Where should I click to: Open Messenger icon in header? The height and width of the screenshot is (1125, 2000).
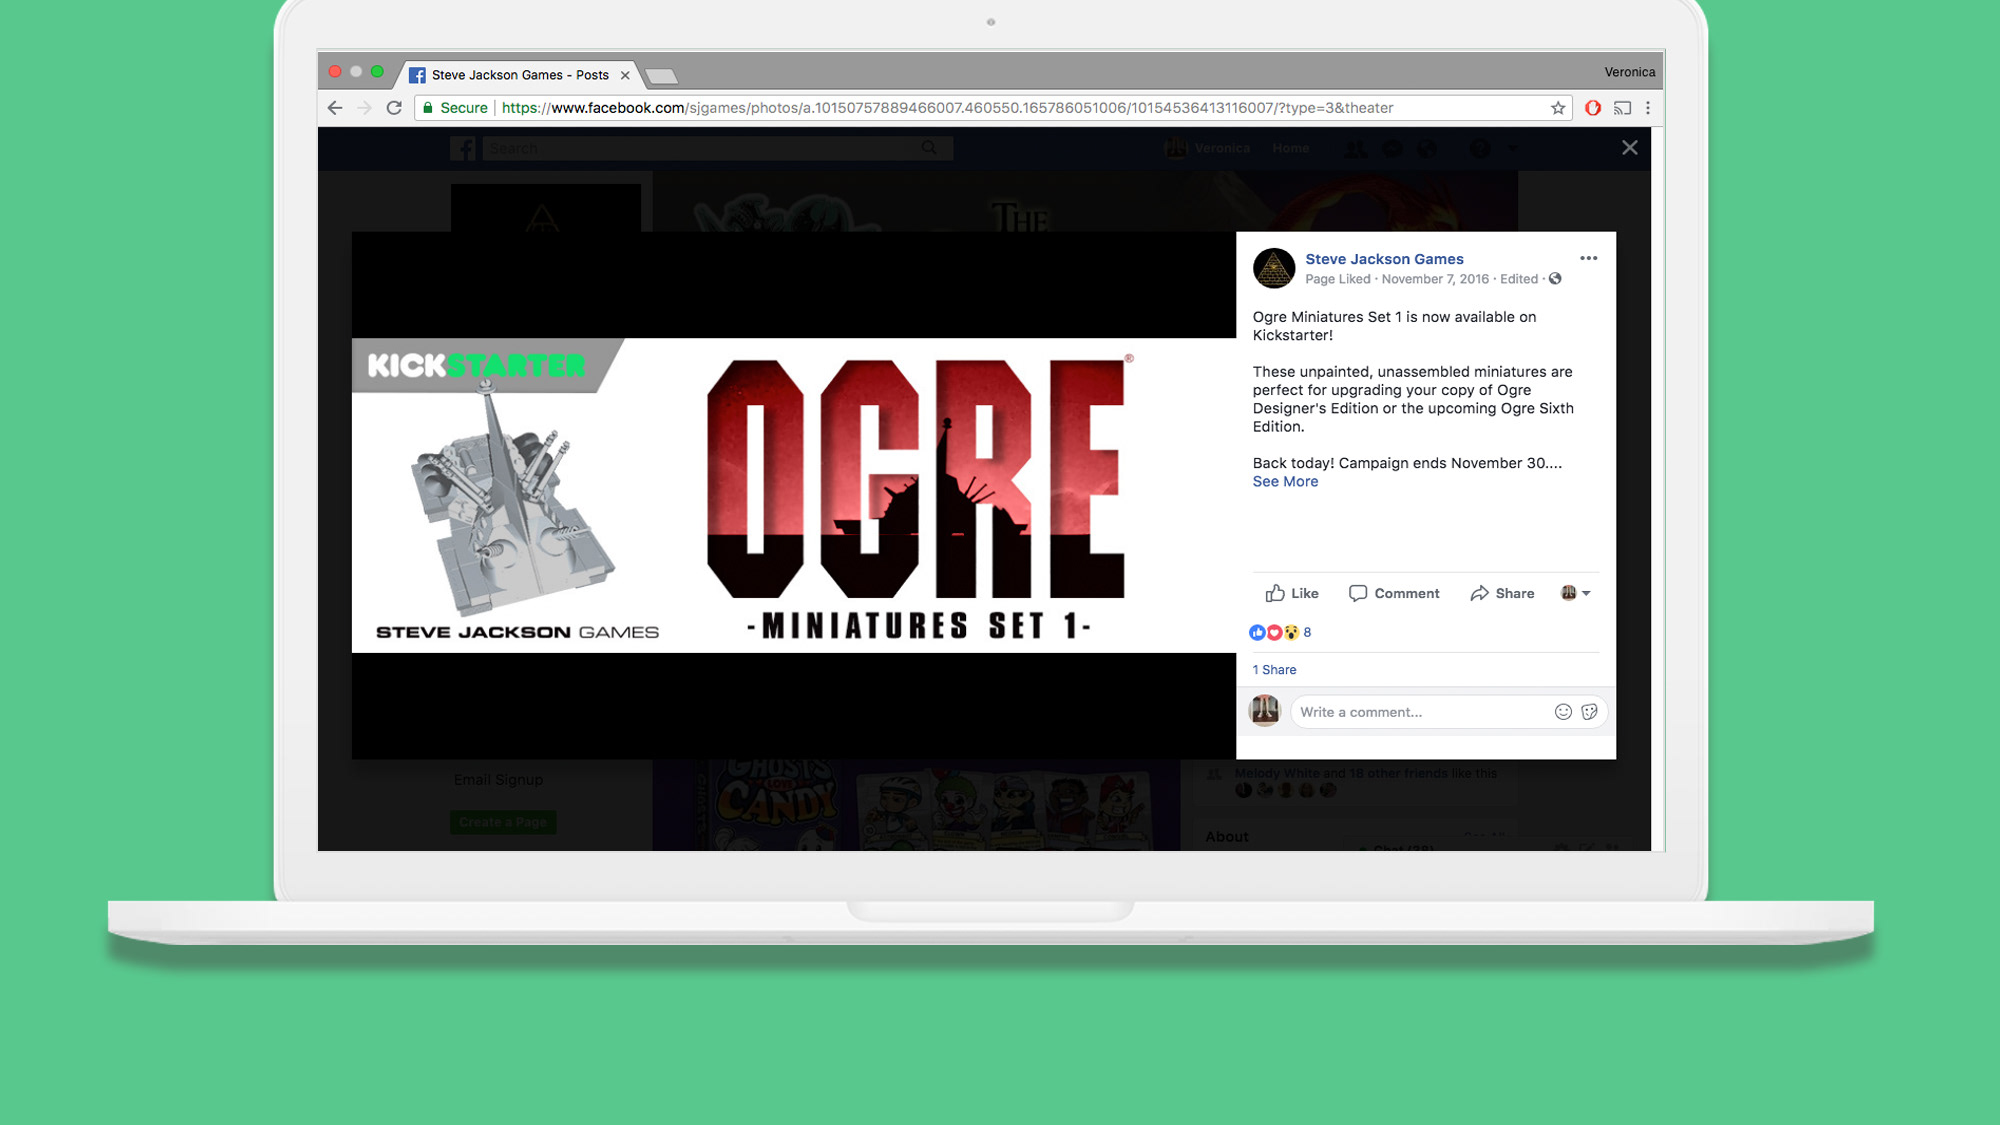pos(1392,149)
